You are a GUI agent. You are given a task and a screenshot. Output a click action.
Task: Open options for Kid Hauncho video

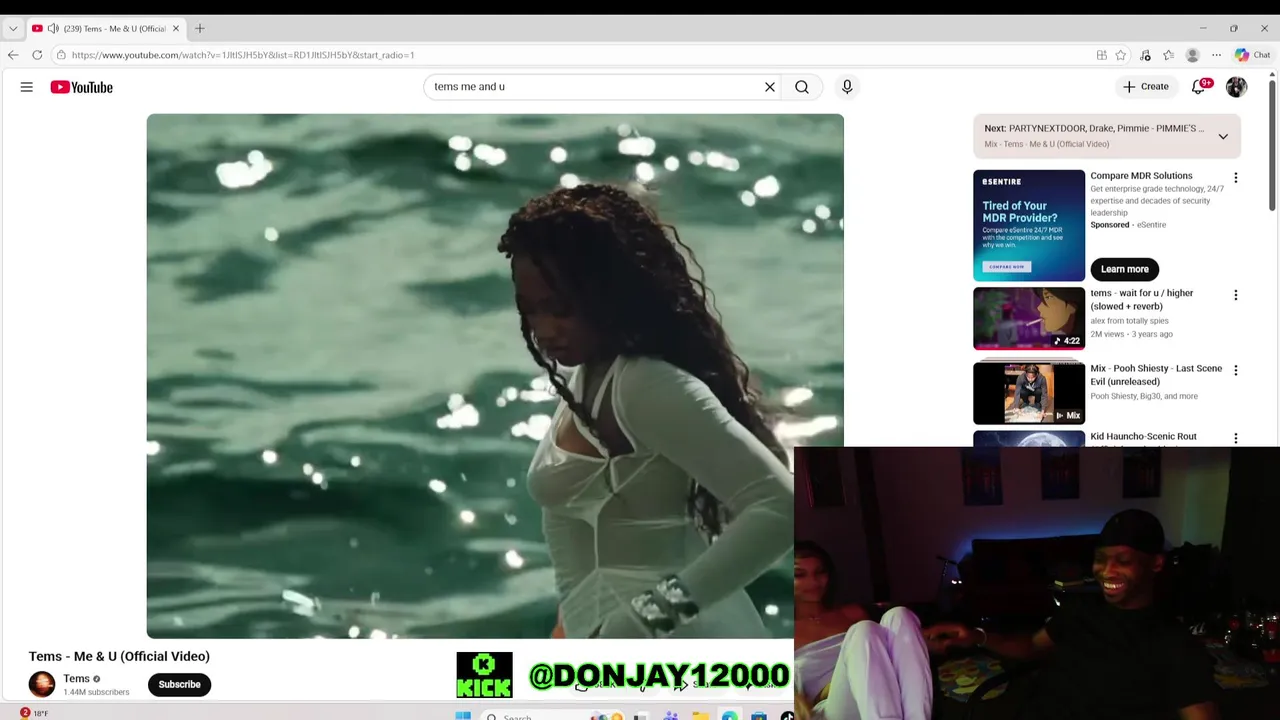point(1236,438)
